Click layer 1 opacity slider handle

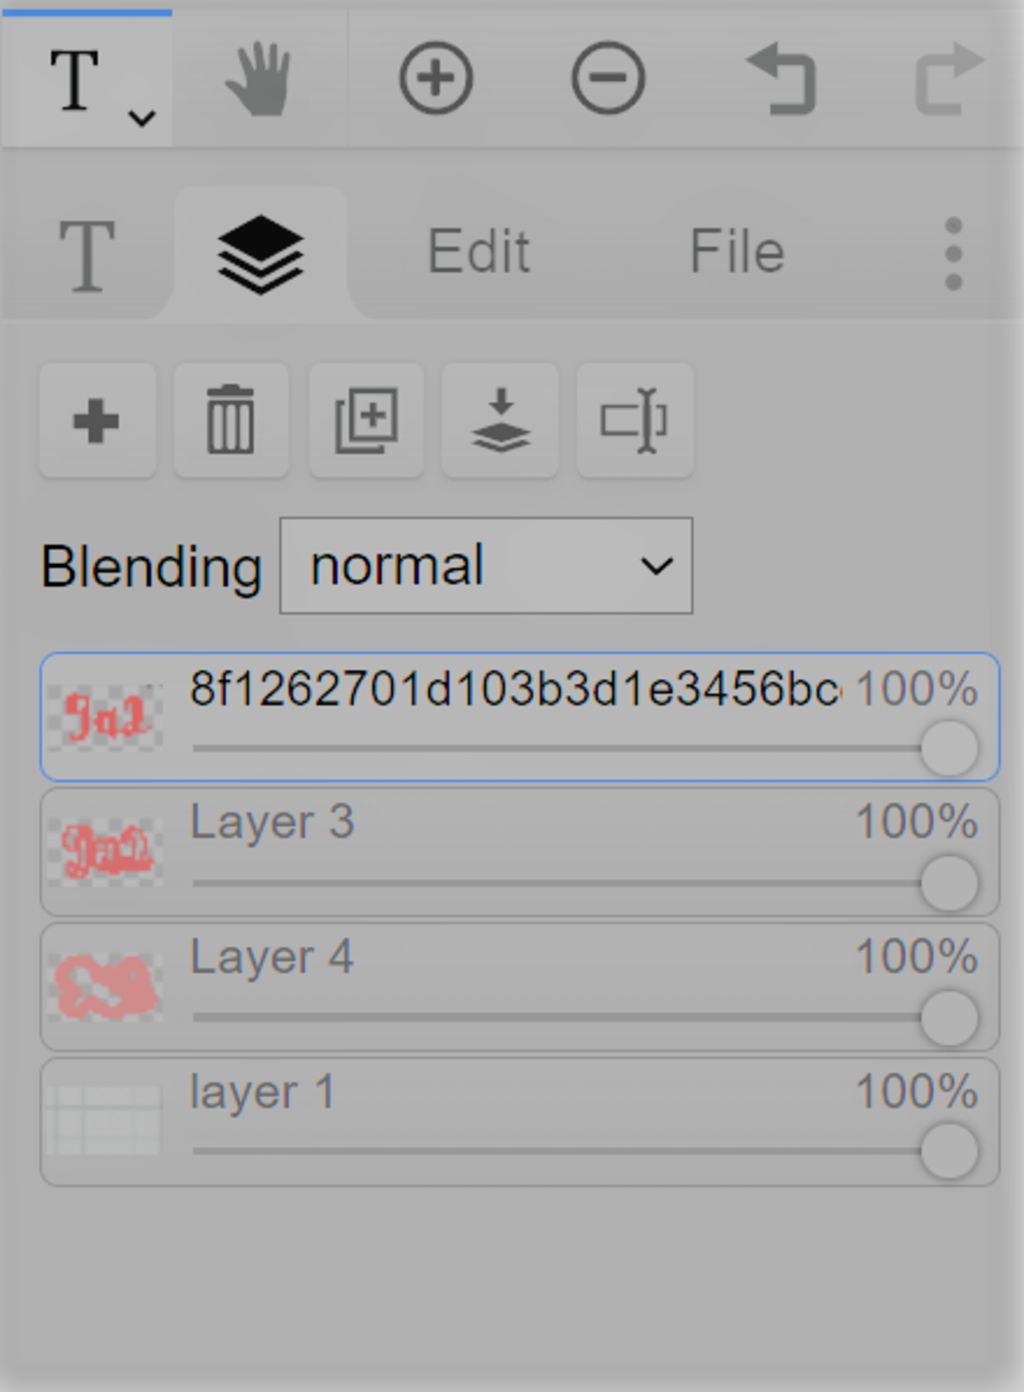point(949,1152)
